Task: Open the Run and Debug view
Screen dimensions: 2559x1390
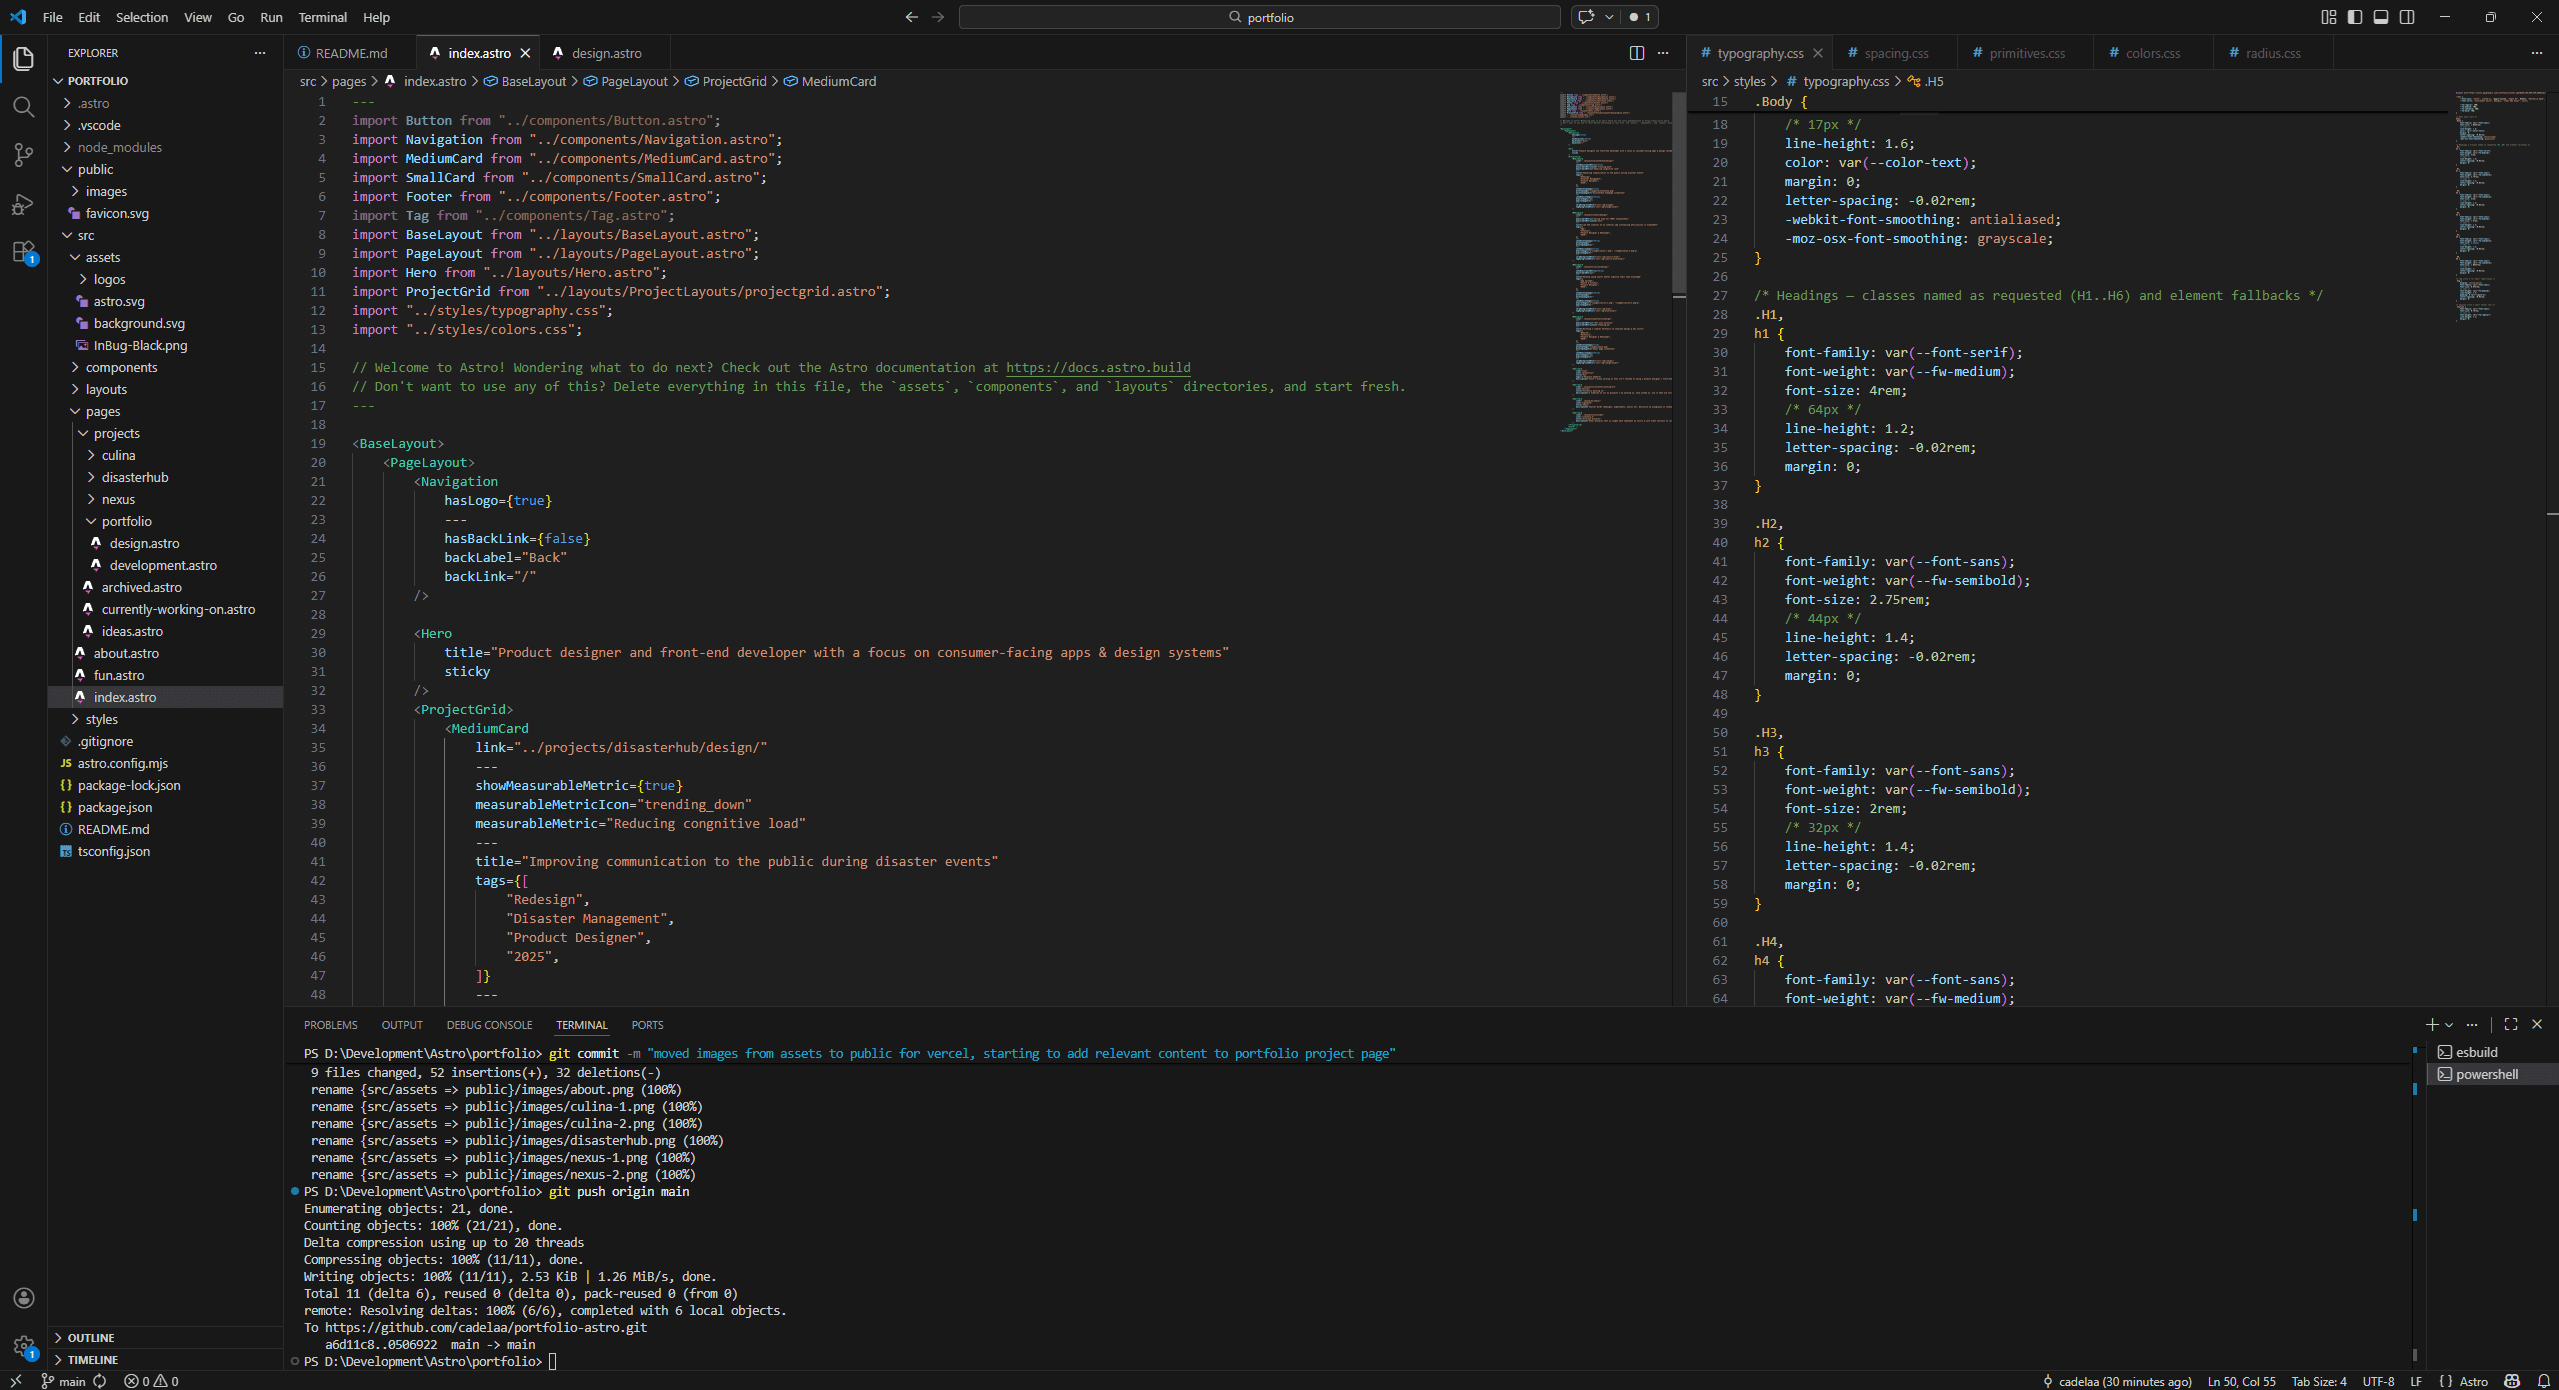Action: tap(24, 204)
